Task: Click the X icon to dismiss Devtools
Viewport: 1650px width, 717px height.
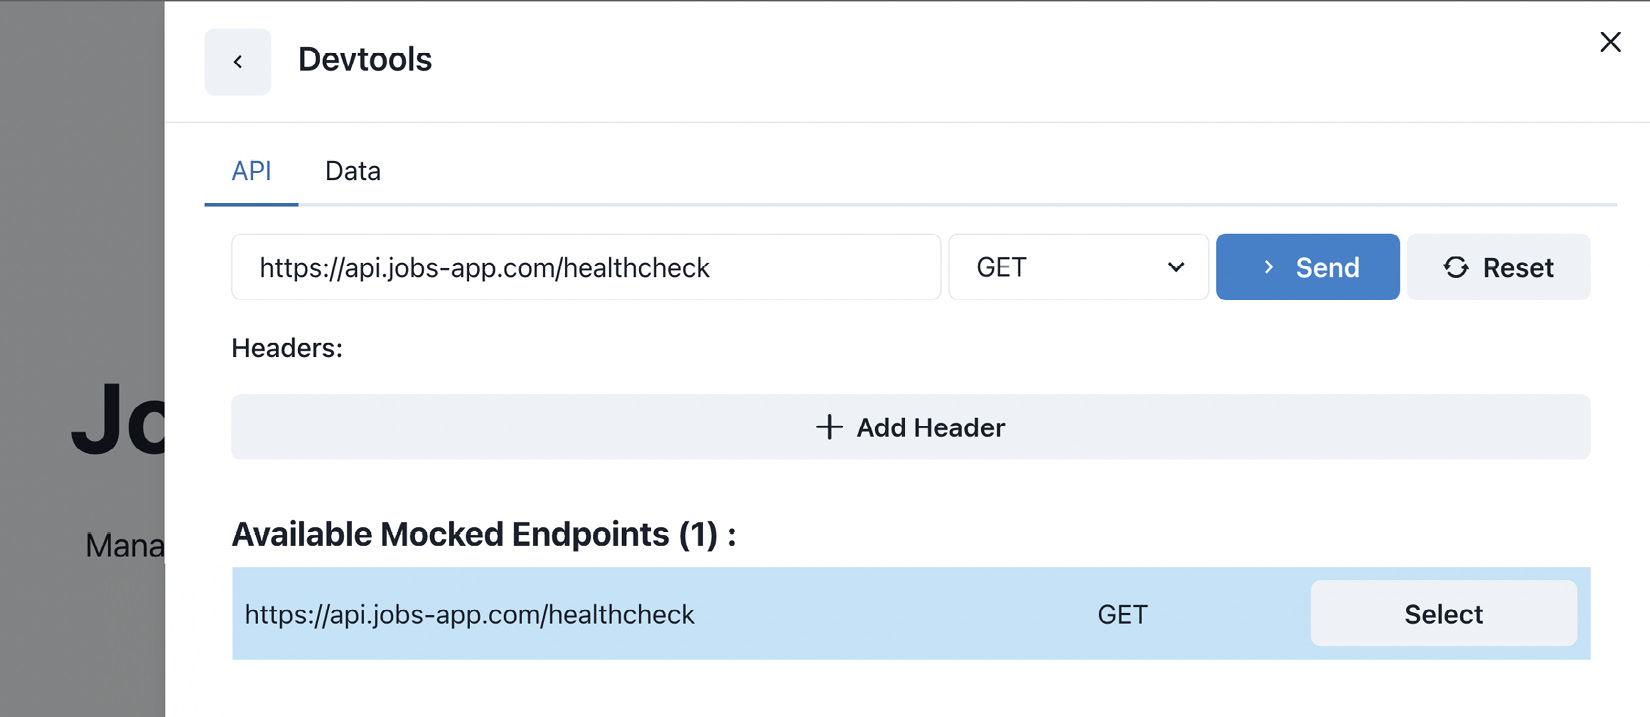Action: 1610,42
